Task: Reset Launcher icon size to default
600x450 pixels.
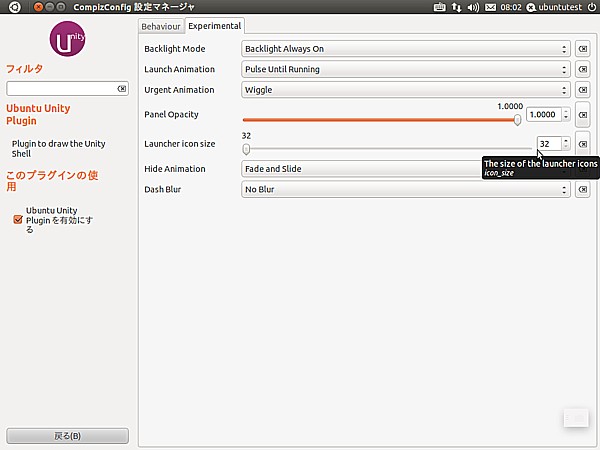Action: (582, 144)
